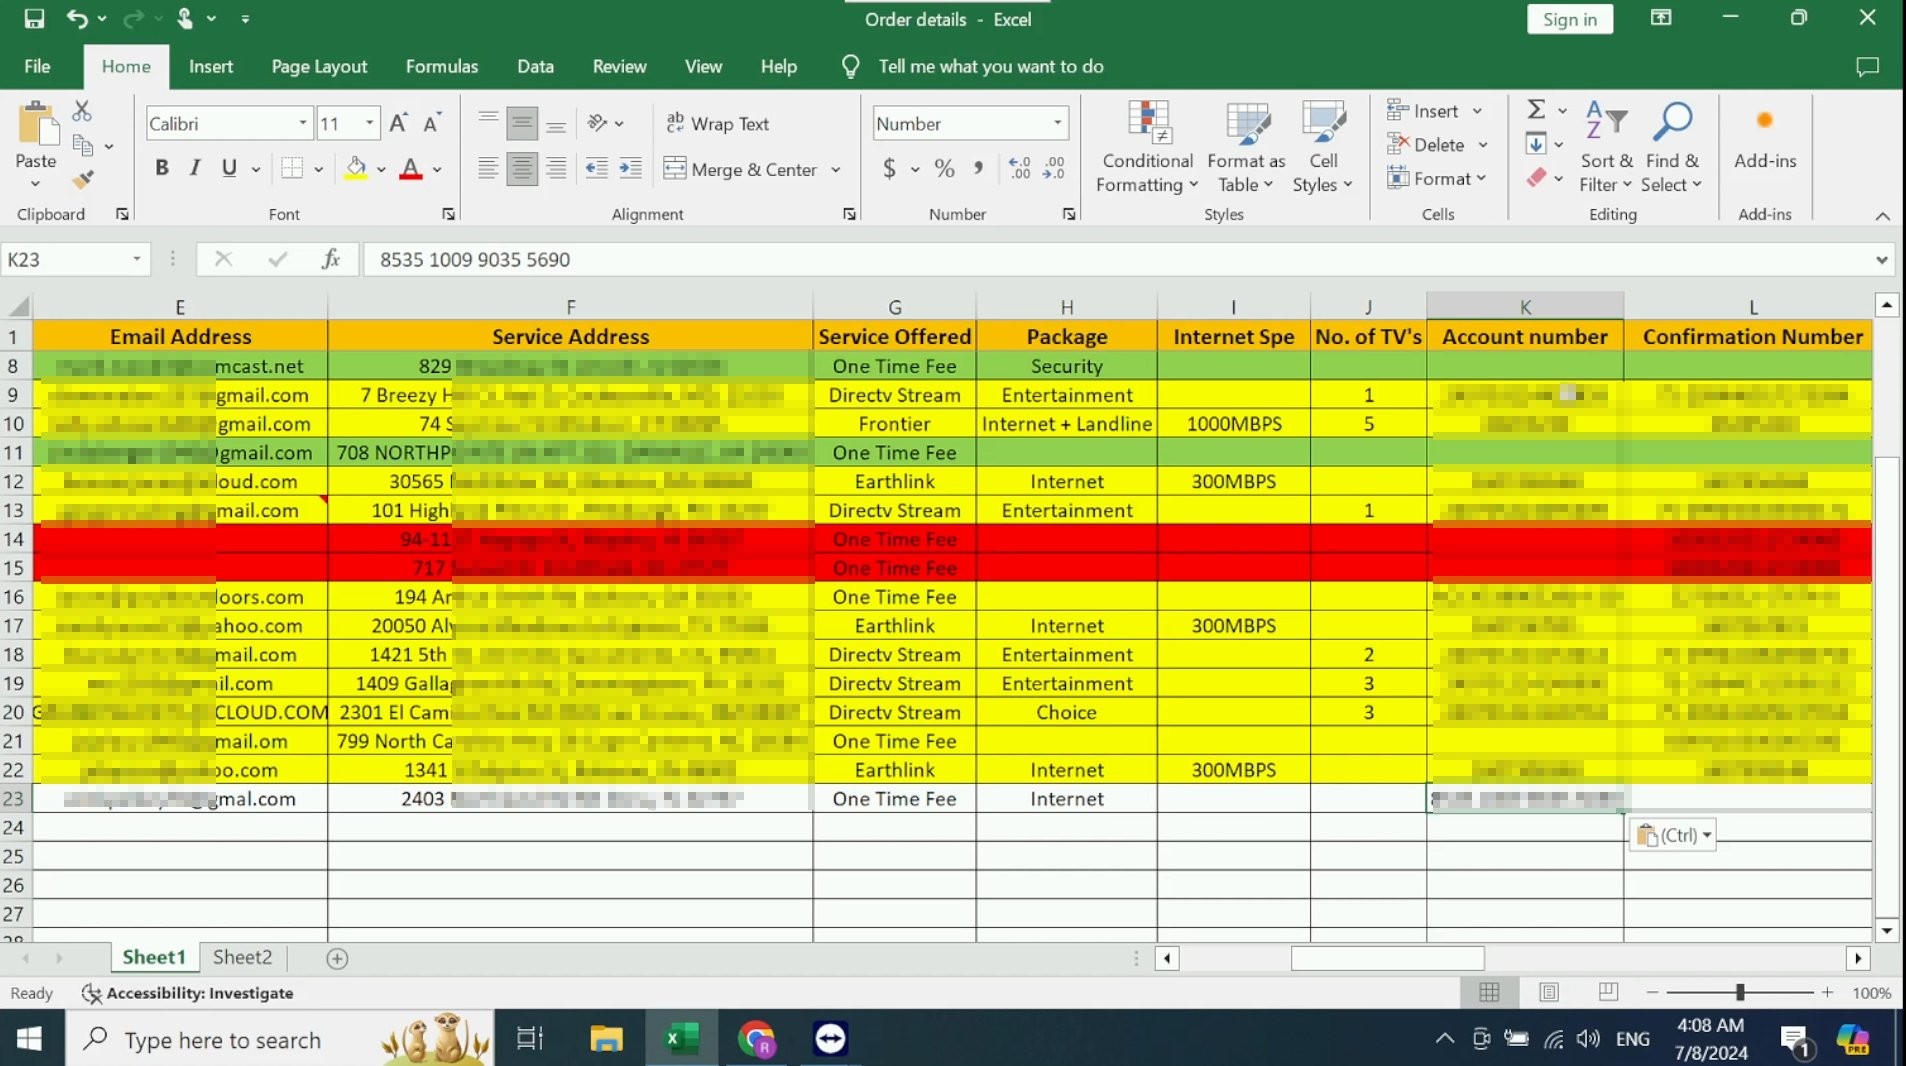Switch to Sheet2 tab
The width and height of the screenshot is (1906, 1066).
[x=242, y=957]
